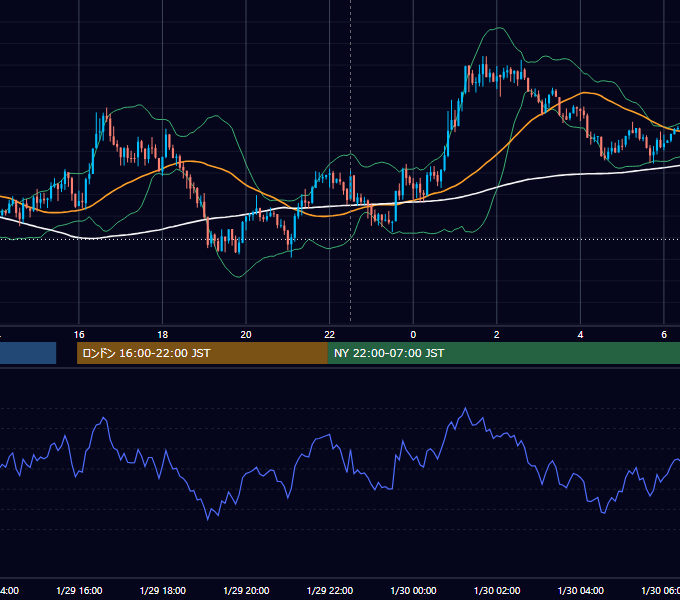Click the 2 hour label on price chart axis

click(497, 335)
